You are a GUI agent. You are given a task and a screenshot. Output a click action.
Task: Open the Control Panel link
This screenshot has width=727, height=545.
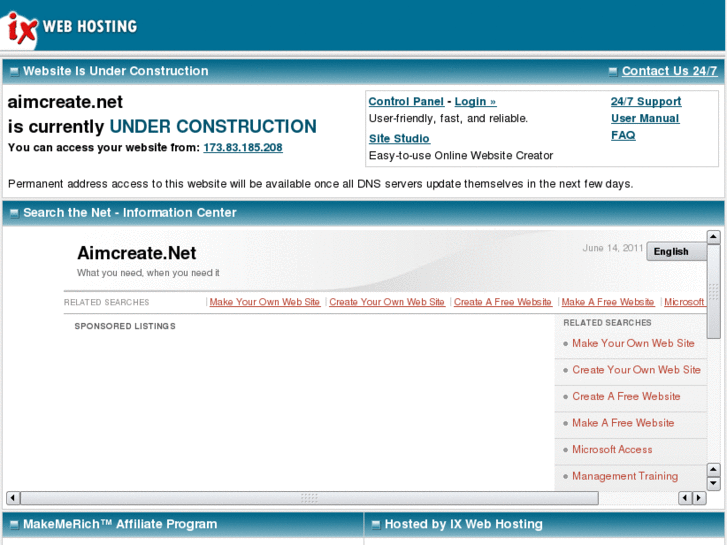406,102
